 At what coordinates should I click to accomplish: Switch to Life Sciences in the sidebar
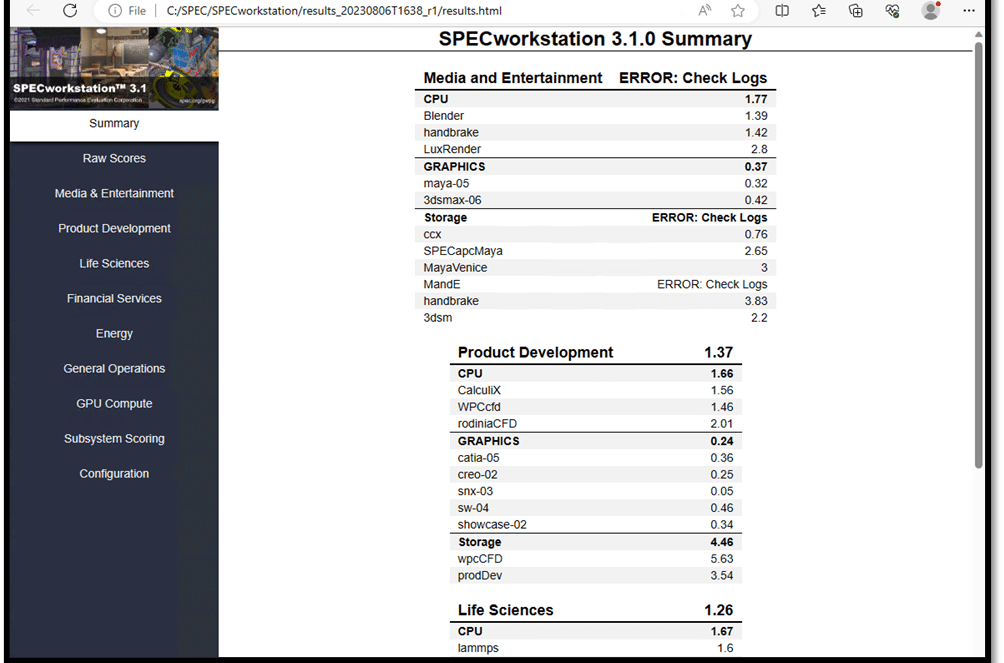[114, 263]
